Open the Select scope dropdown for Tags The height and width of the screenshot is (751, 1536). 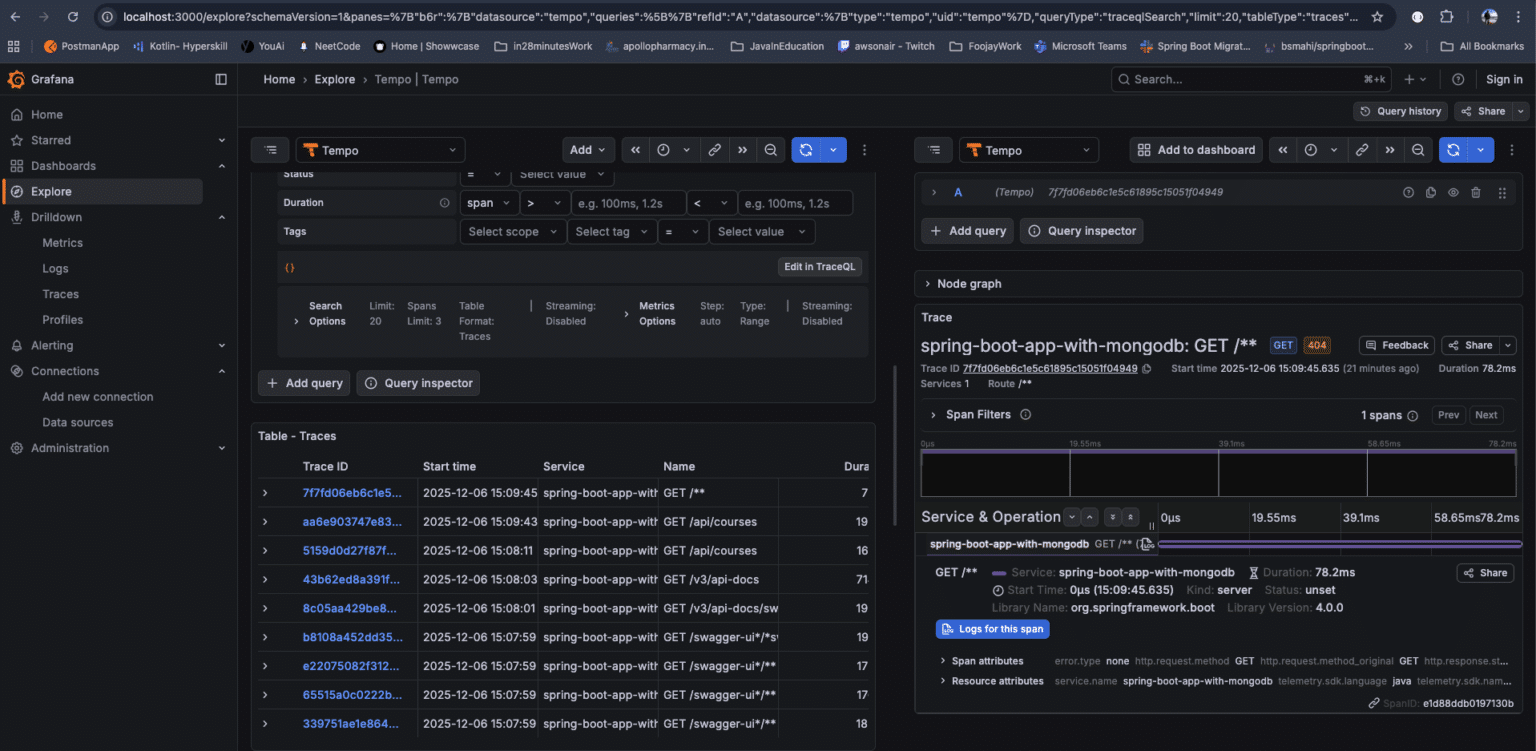tap(512, 232)
